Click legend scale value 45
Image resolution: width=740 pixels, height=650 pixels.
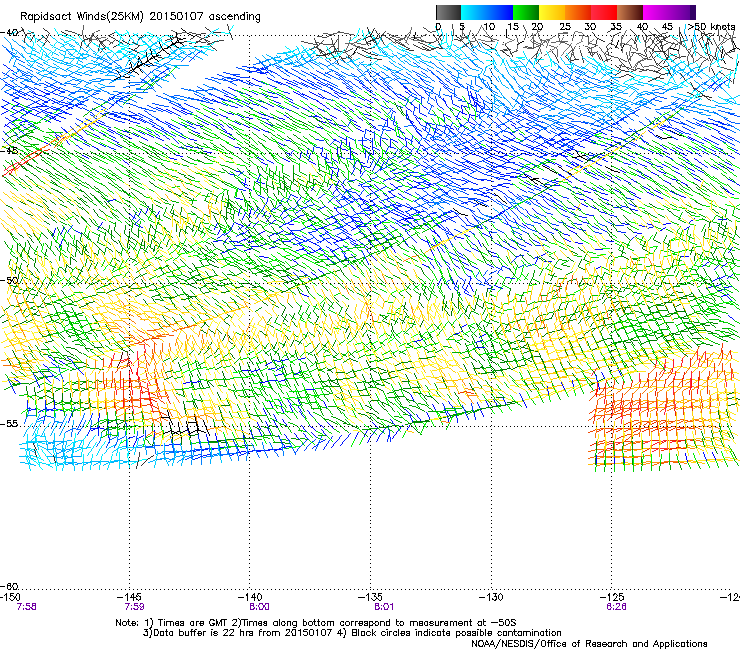click(x=667, y=26)
